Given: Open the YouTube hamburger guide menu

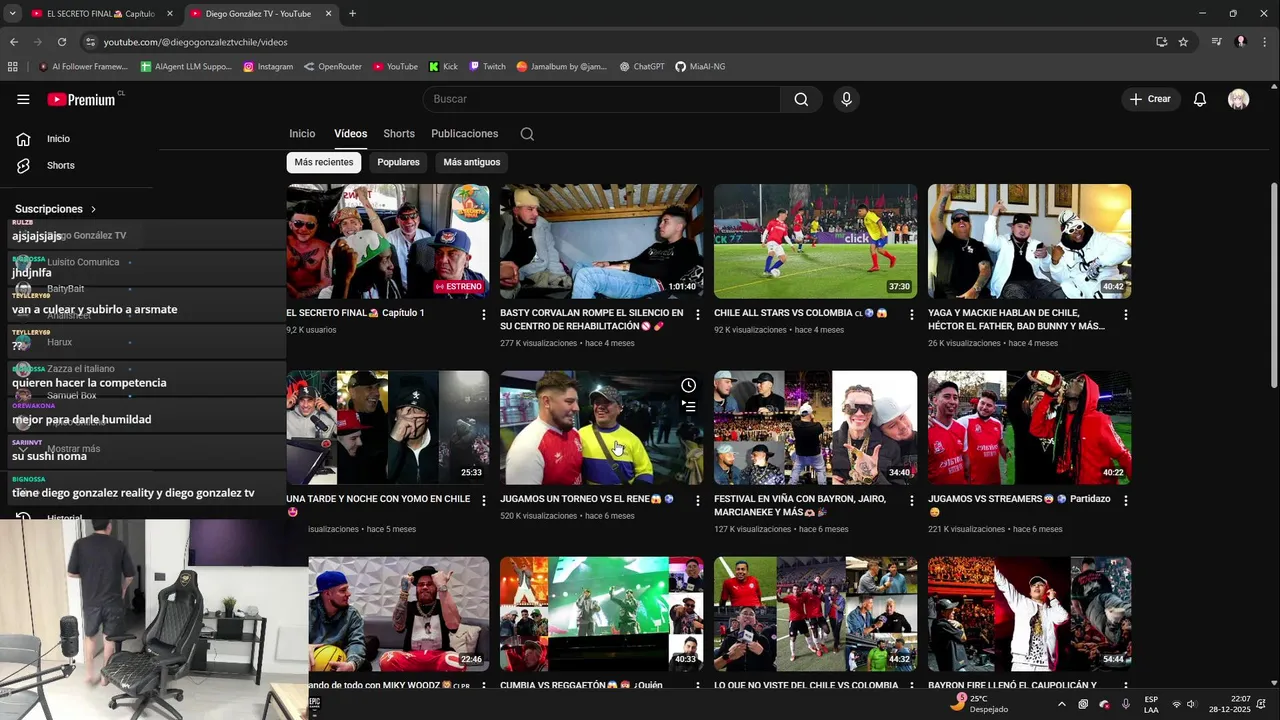Looking at the screenshot, I should pos(23,99).
